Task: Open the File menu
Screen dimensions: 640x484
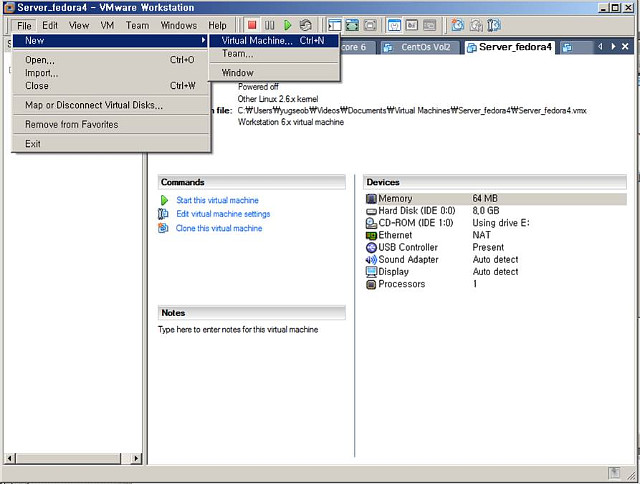Action: (x=24, y=26)
